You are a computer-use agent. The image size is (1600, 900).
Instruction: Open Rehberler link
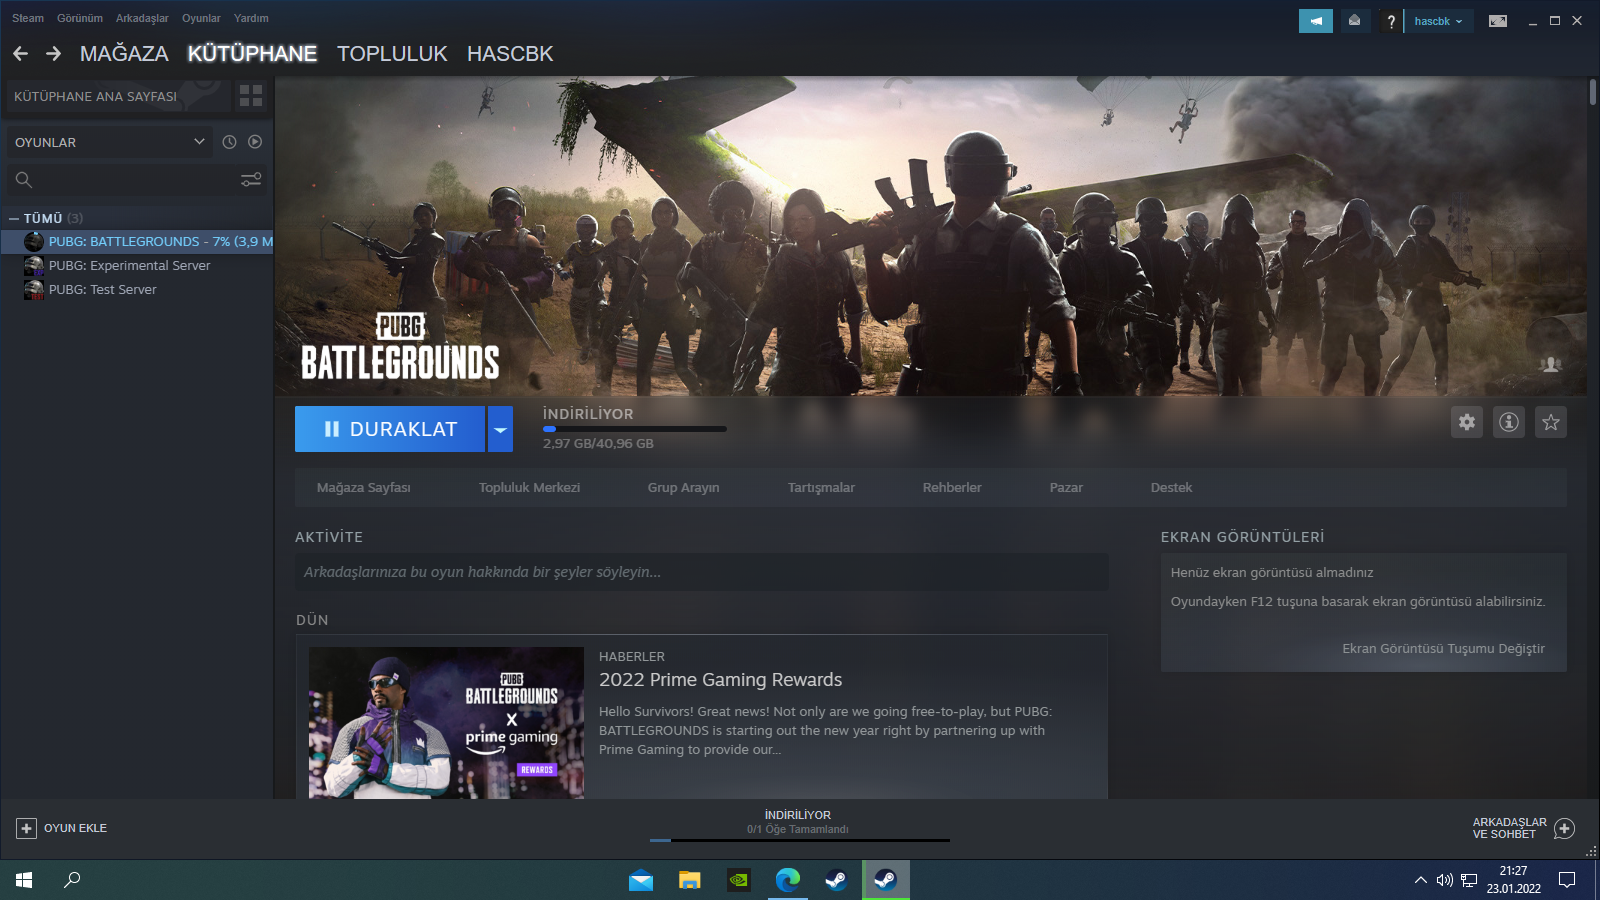pos(952,488)
